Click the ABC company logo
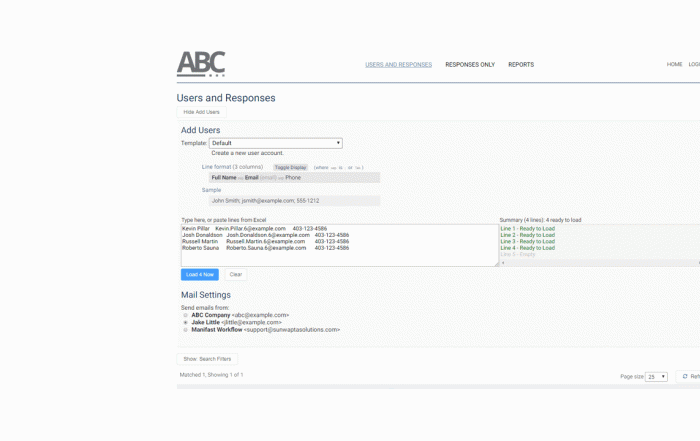Viewport: 700px width, 441px height. (201, 64)
